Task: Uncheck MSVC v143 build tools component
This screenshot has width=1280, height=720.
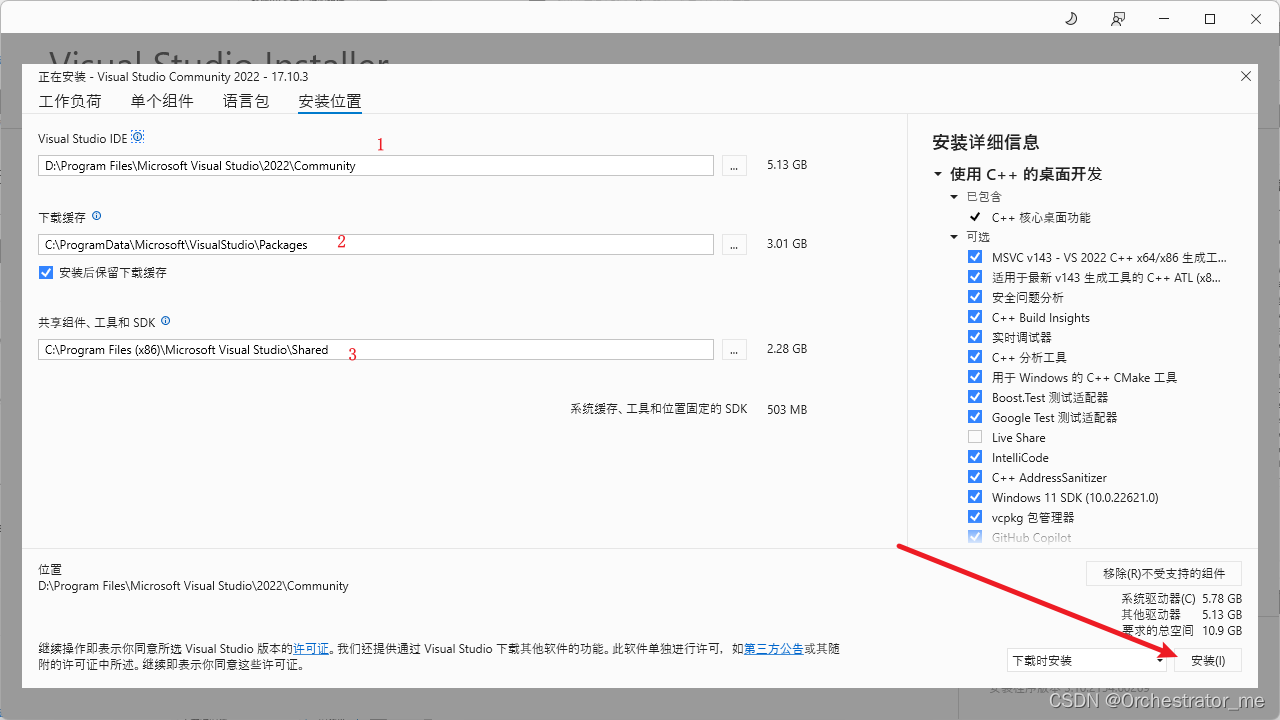Action: click(x=975, y=257)
